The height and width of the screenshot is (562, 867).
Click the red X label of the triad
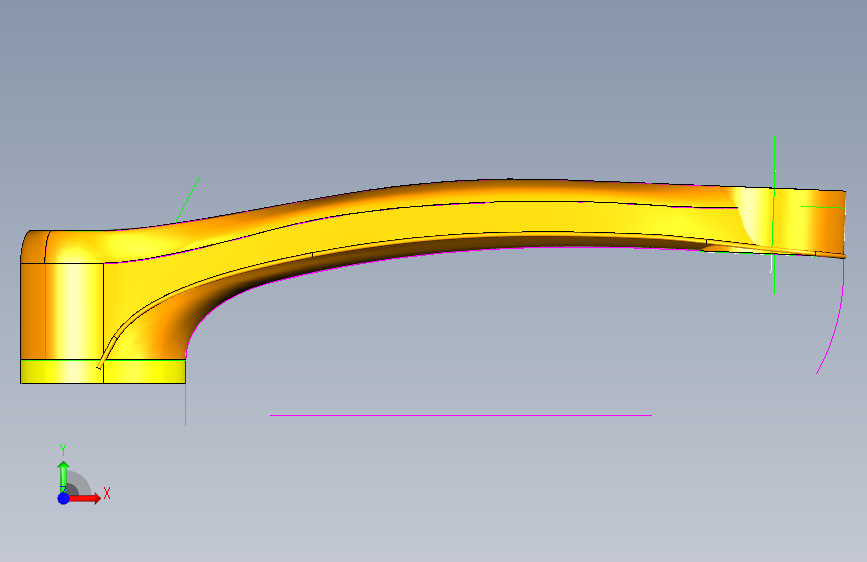[x=107, y=493]
